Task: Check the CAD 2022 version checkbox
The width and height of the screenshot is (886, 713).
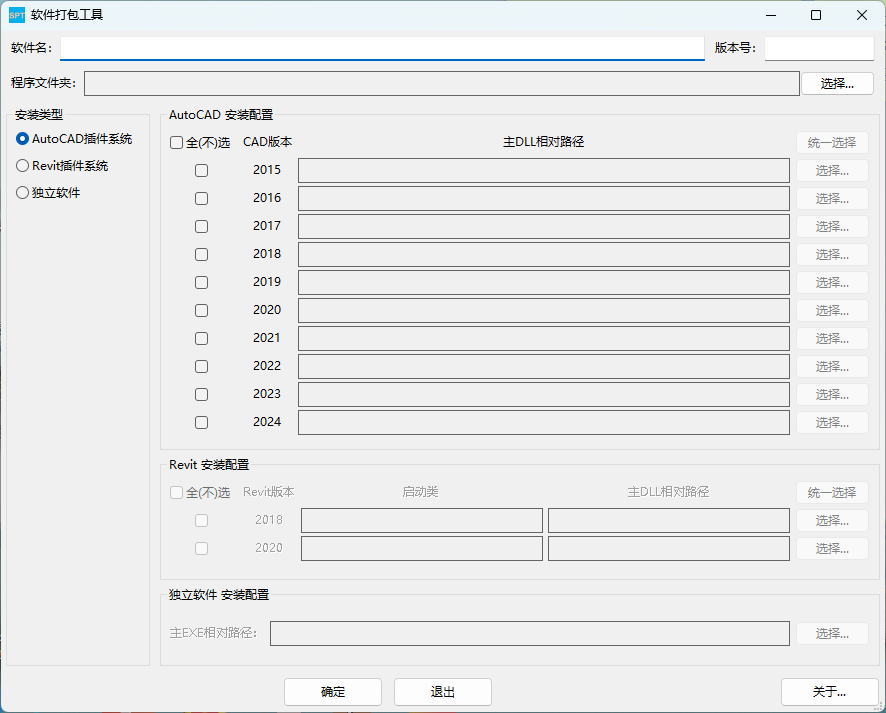Action: click(x=201, y=366)
